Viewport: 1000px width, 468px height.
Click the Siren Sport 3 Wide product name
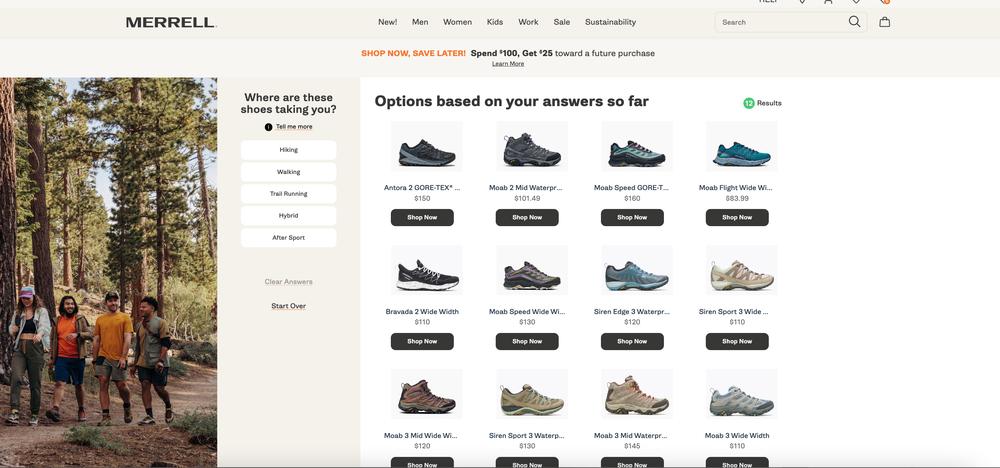733,312
